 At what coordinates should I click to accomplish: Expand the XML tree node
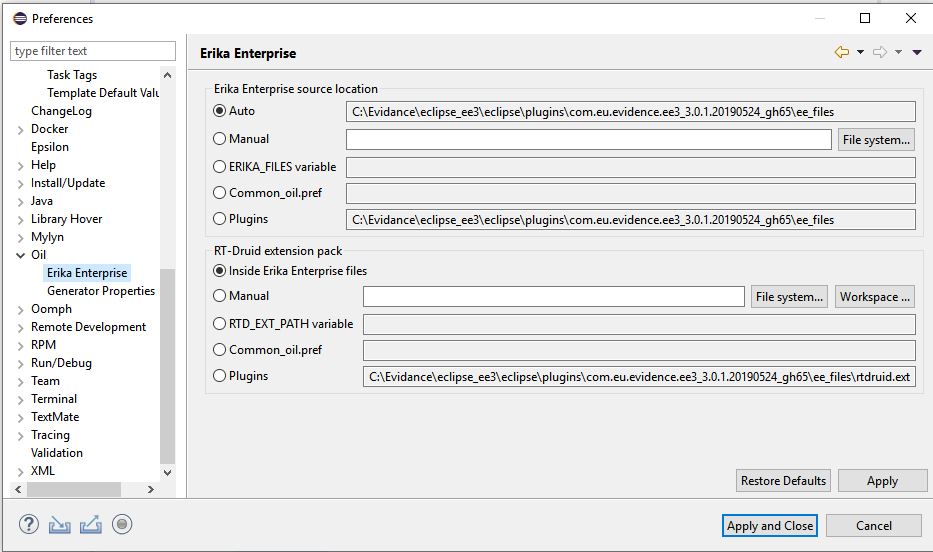(20, 472)
